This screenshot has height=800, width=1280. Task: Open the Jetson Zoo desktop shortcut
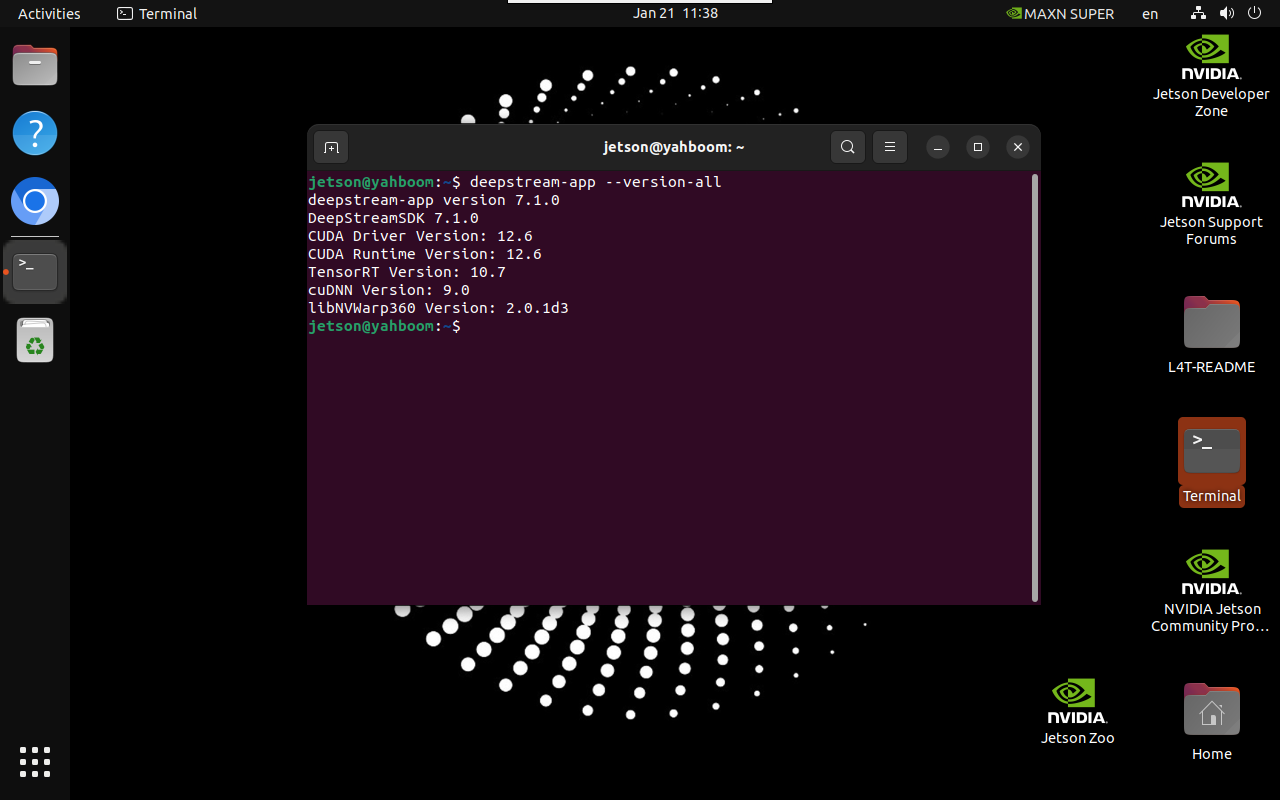coord(1077,712)
